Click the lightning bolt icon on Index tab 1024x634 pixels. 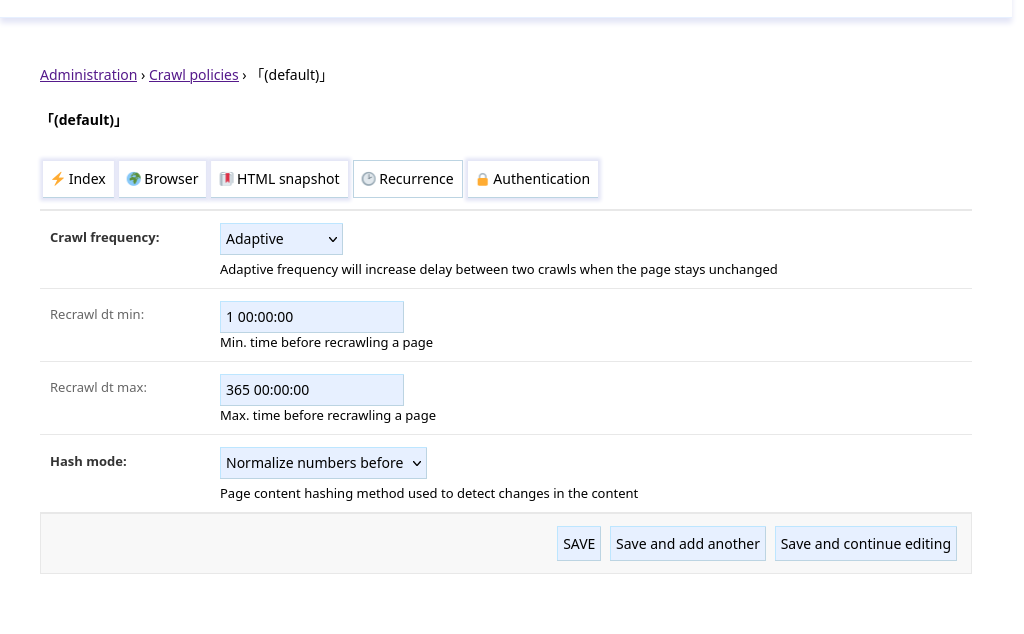click(57, 179)
